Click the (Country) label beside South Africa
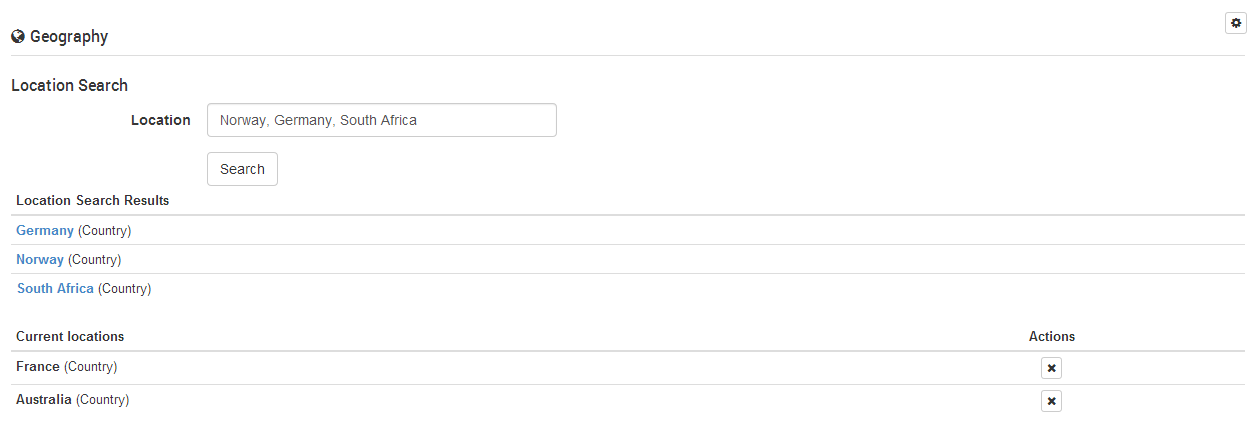Viewport: 1255px width, 444px height. (125, 288)
